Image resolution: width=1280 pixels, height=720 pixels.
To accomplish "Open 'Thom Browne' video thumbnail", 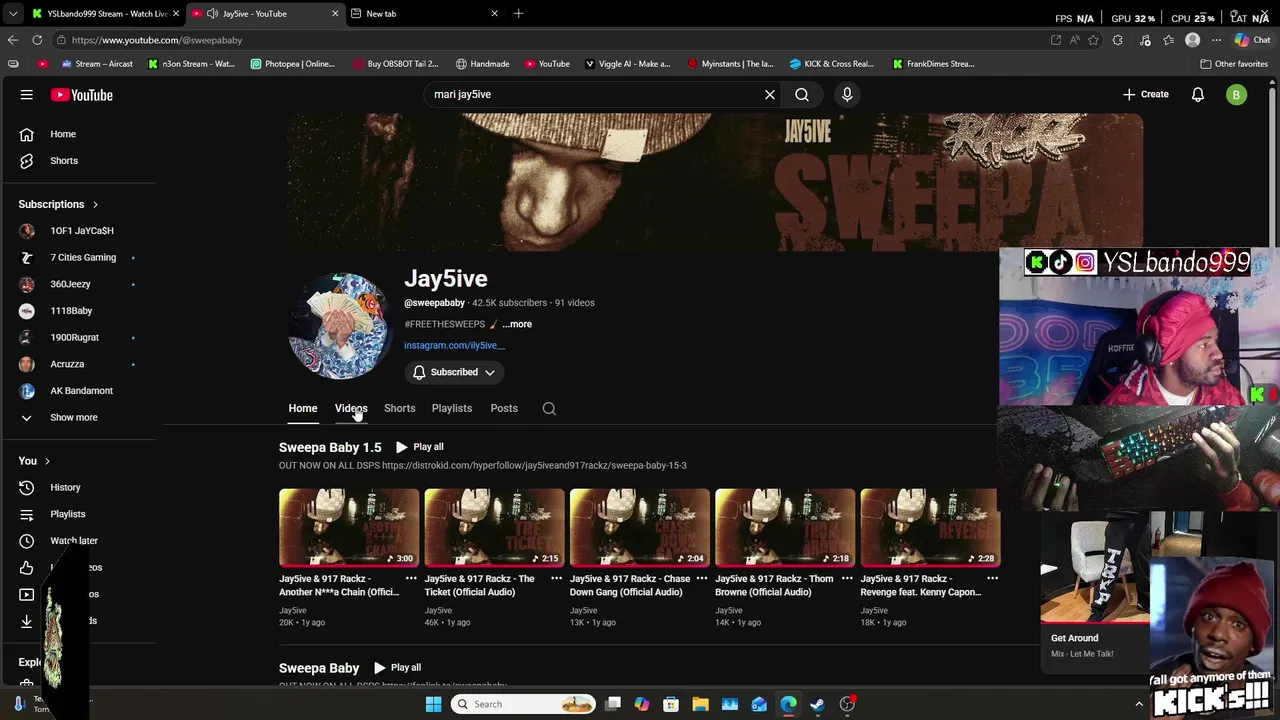I will (785, 528).
